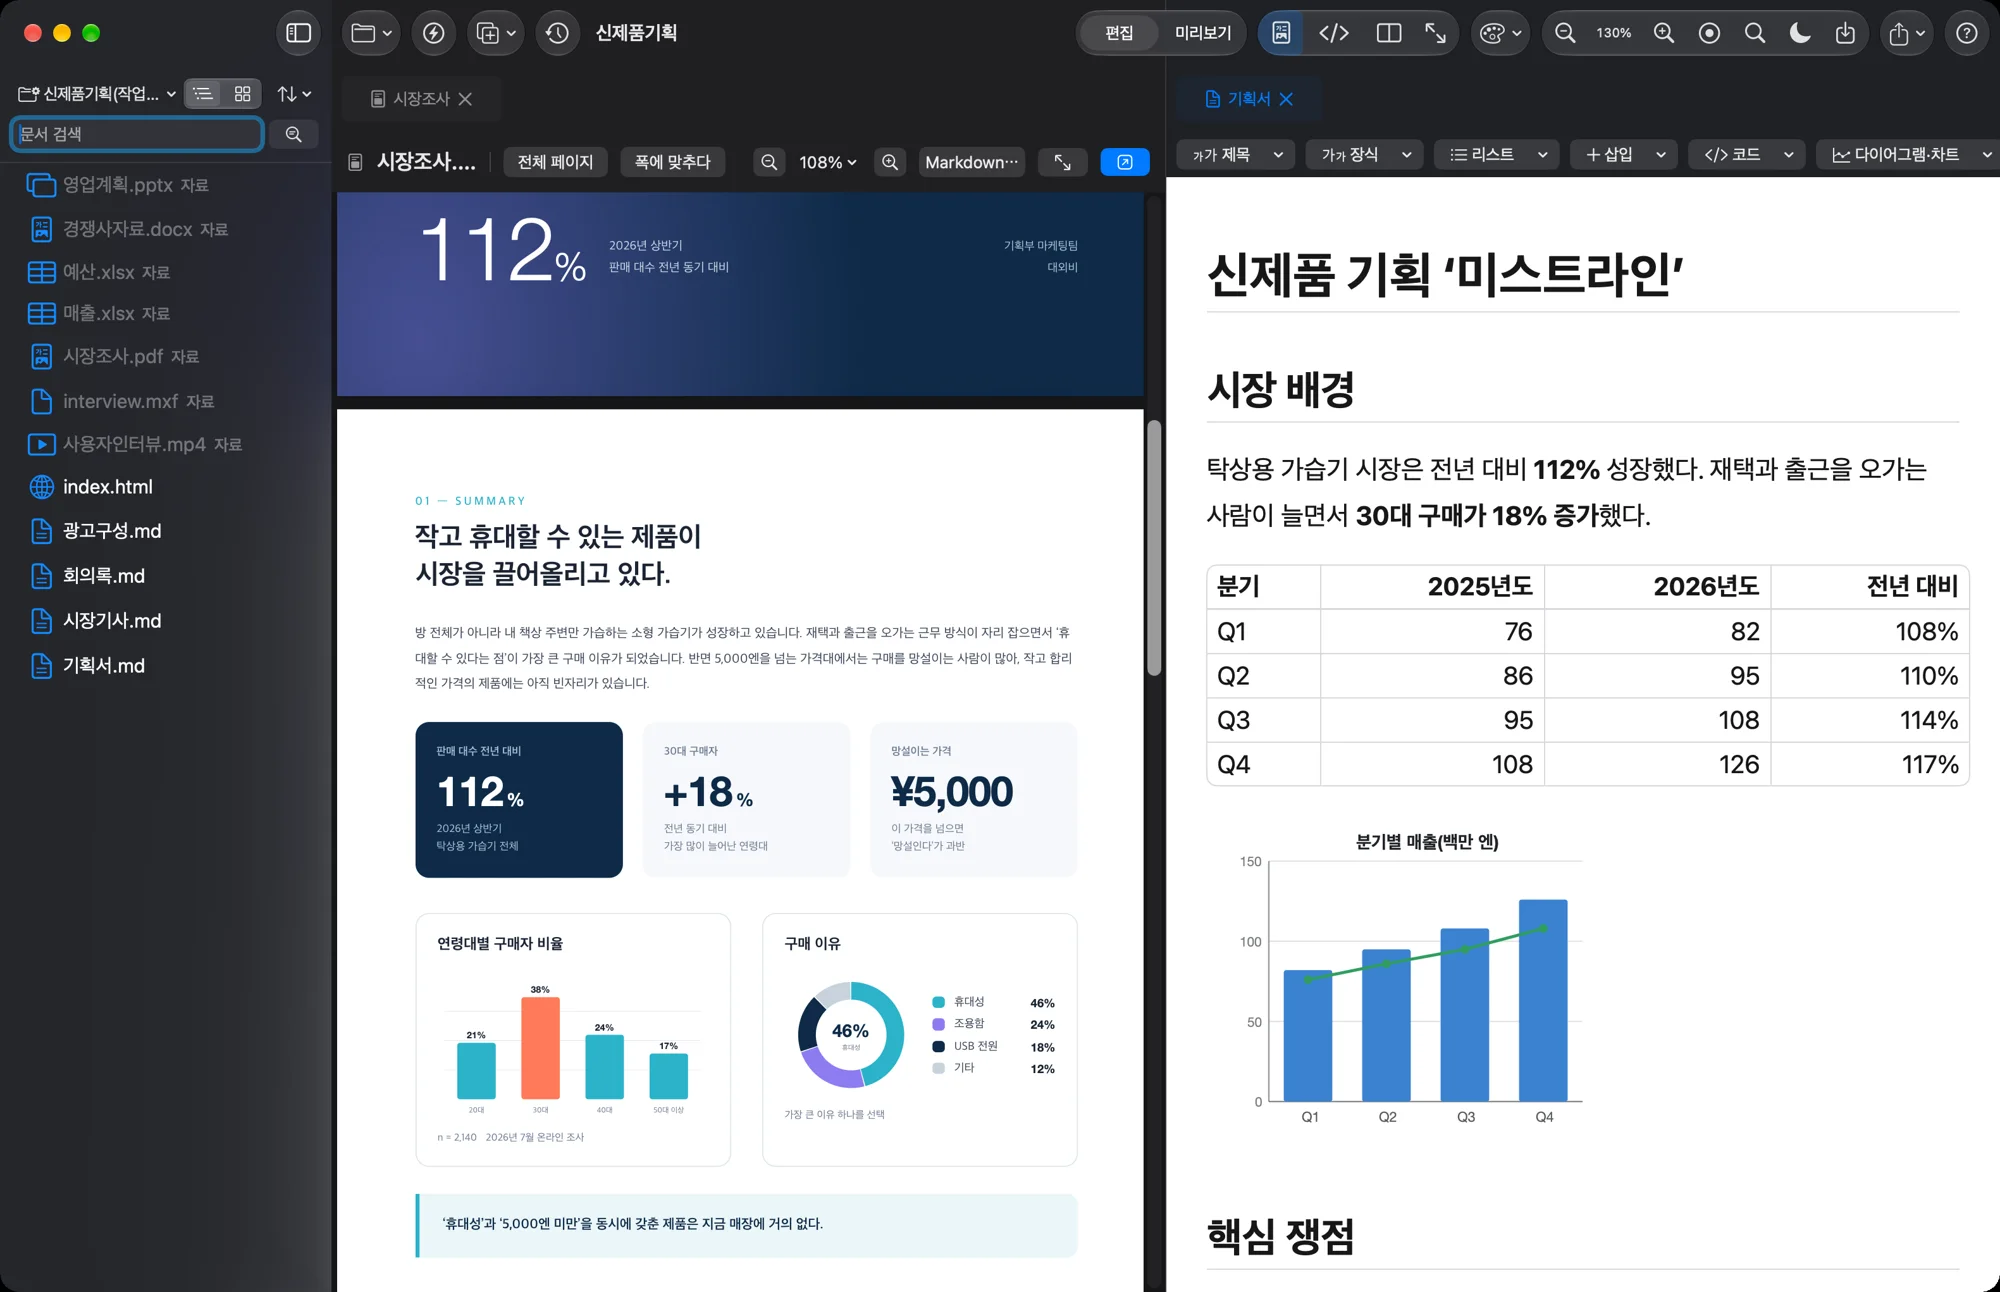Click the 문서 검색 input field
2000x1292 pixels.
(136, 134)
